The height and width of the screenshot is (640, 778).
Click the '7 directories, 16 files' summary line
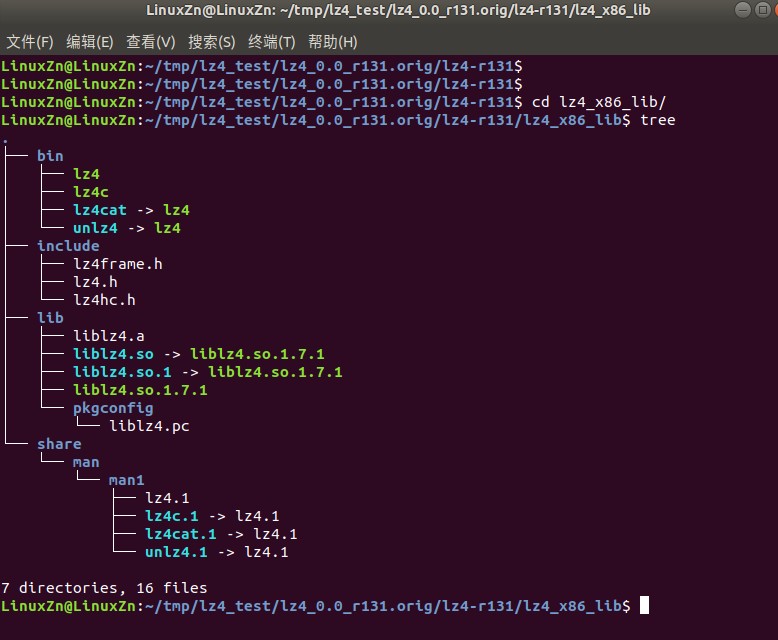click(x=104, y=588)
